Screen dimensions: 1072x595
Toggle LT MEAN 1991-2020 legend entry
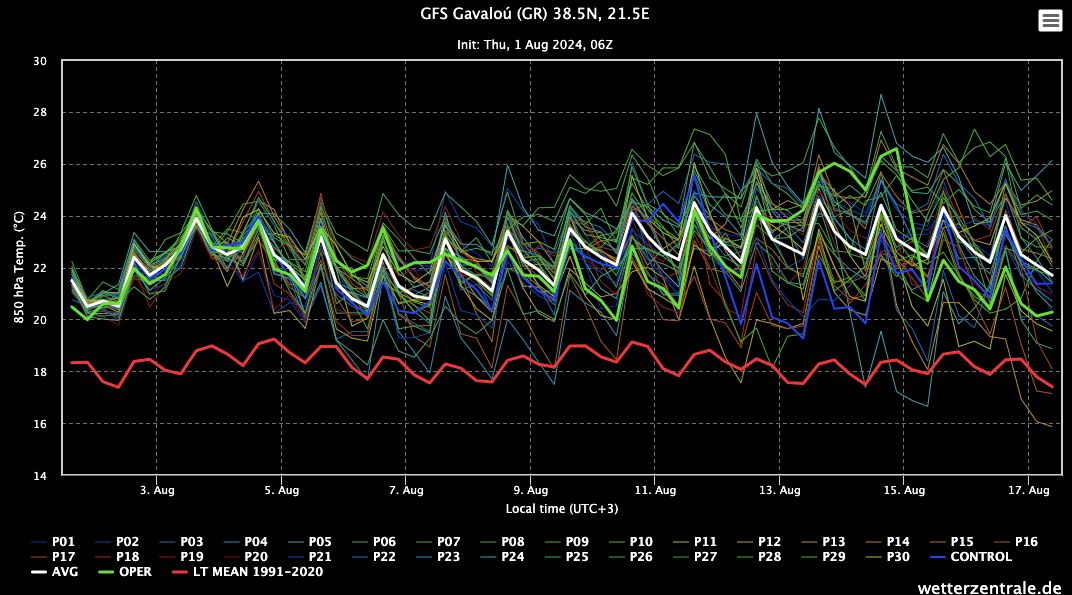[257, 572]
